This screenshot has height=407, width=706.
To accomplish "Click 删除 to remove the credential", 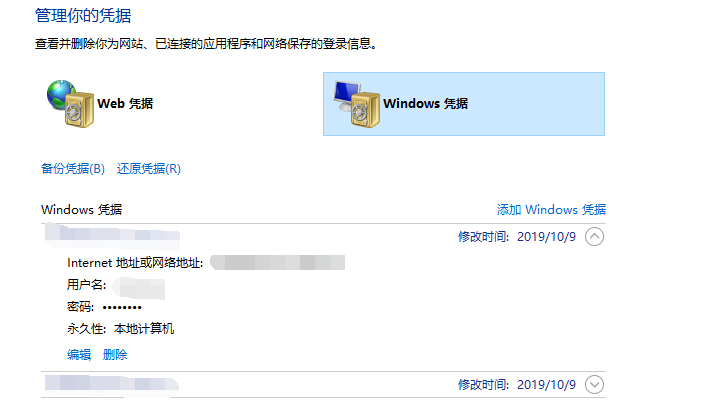I will [x=115, y=355].
